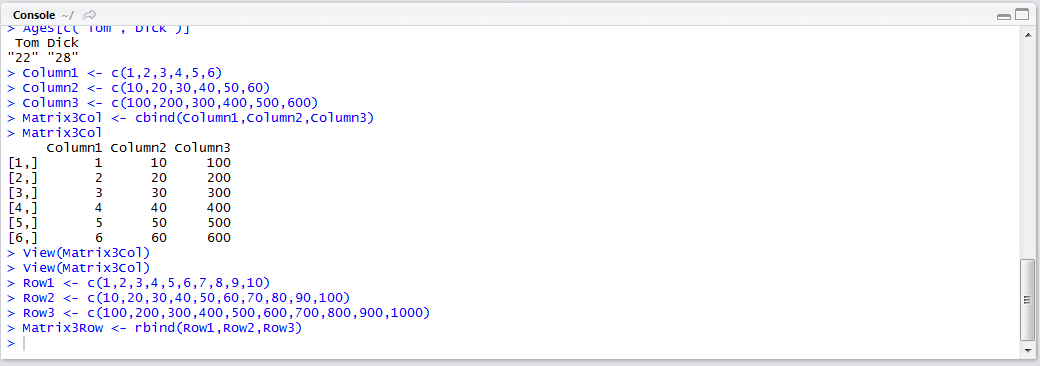Select the Console tab
The image size is (1040, 366).
coord(34,15)
